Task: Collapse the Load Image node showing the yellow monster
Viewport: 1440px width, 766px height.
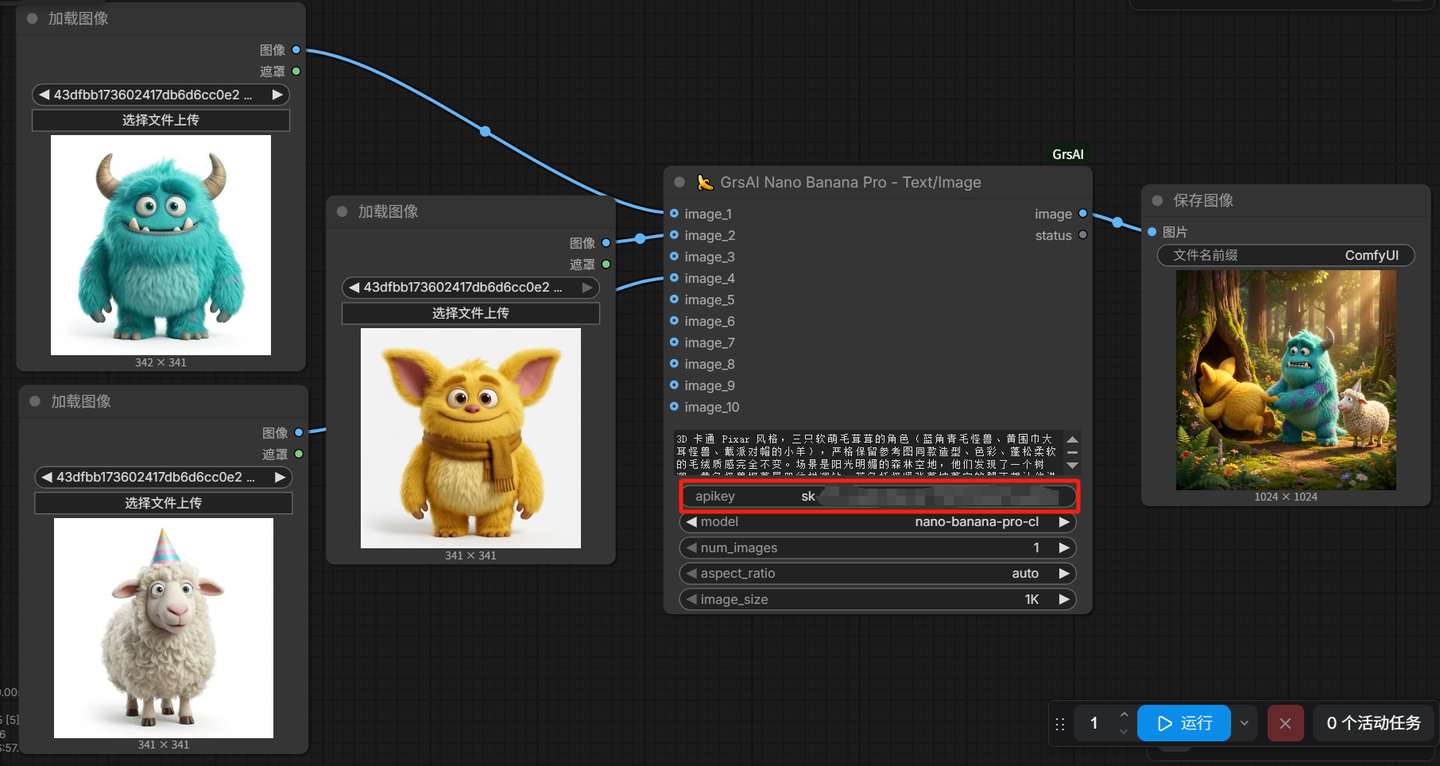Action: [342, 212]
